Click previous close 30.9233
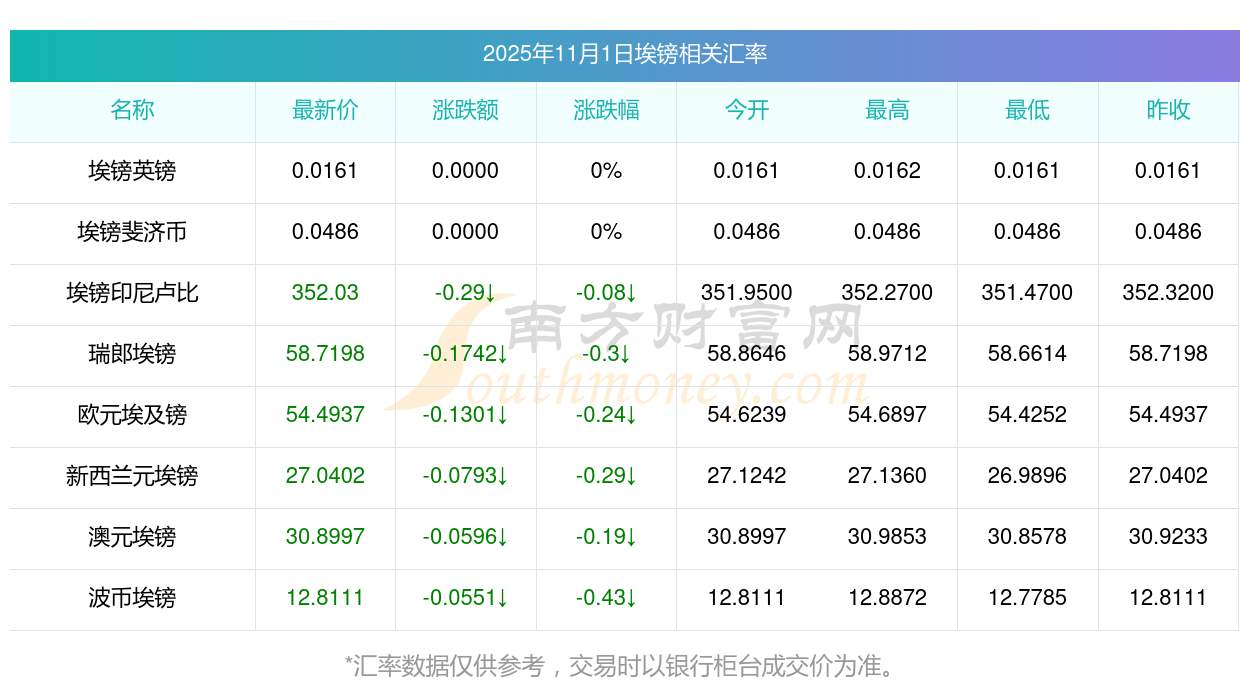Viewport: 1250px width, 697px height. point(1168,537)
